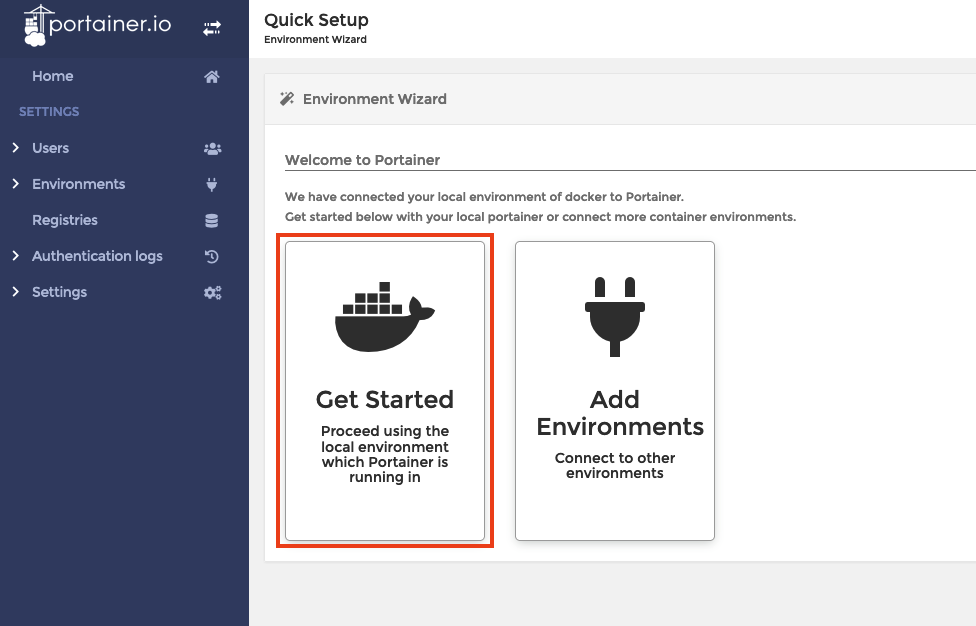Expand the Environments chevron in sidebar
Image resolution: width=976 pixels, height=626 pixels.
[16, 184]
